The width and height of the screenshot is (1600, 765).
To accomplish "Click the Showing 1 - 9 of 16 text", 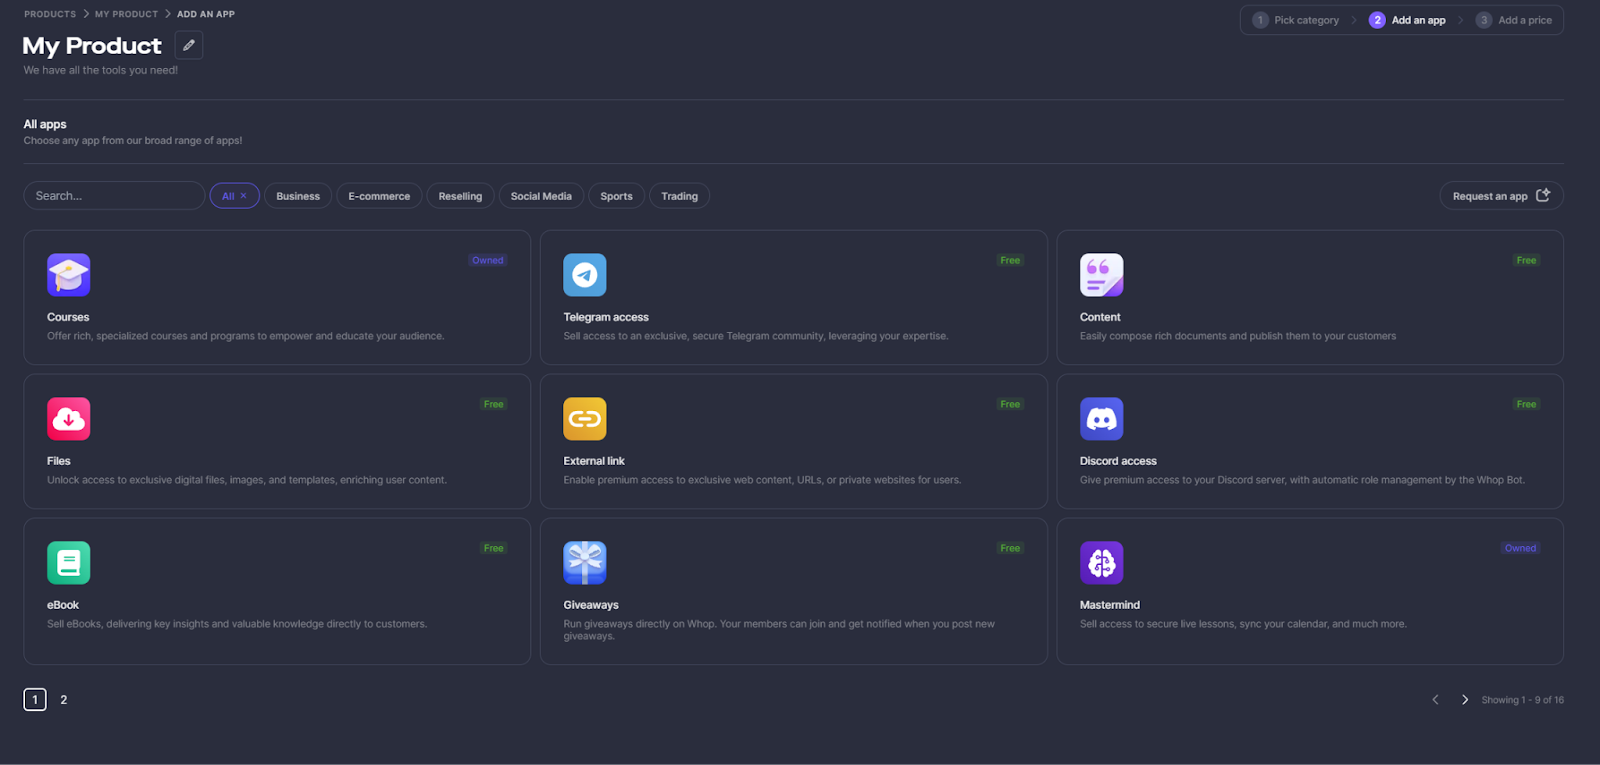I will (x=1522, y=700).
